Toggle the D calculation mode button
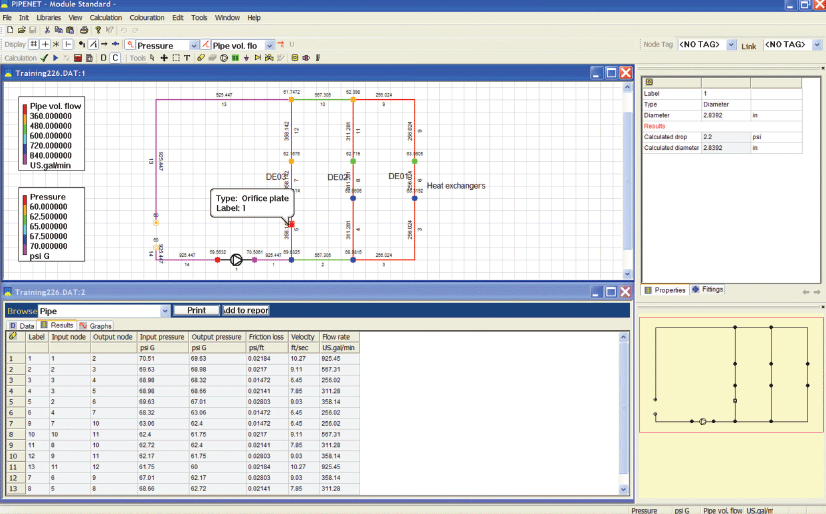 click(103, 58)
